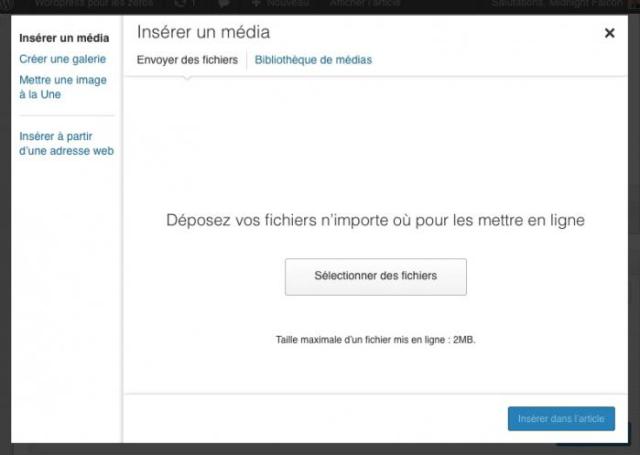Close the Insérer un média dialog

tap(609, 33)
